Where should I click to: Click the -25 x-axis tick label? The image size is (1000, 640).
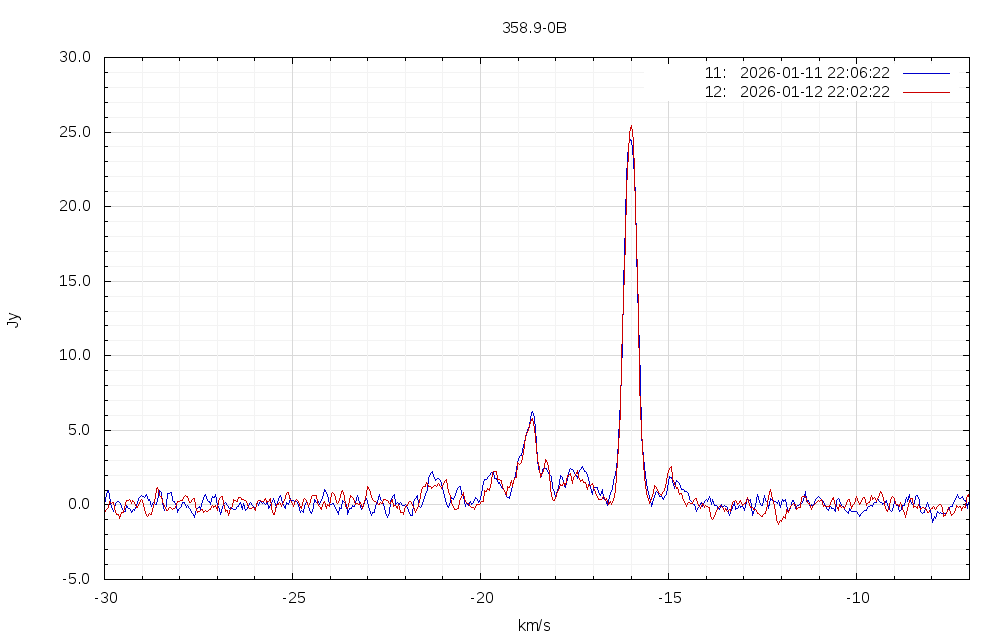(x=292, y=598)
